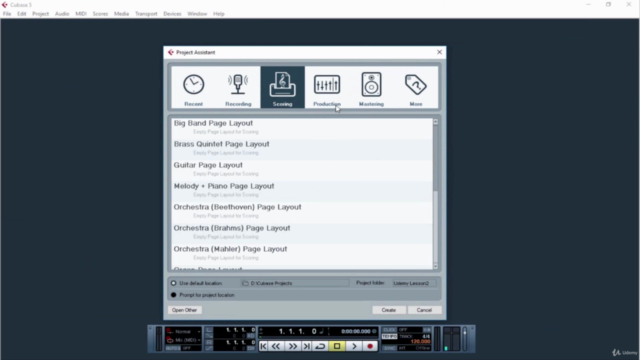Click the template list scroll-up arrow
This screenshot has width=640, height=360.
point(436,122)
